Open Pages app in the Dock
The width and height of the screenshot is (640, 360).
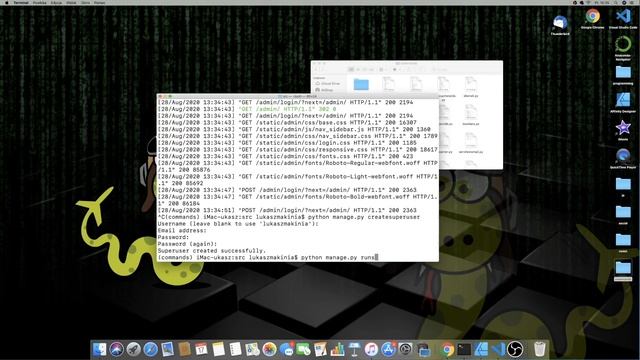(x=320, y=349)
